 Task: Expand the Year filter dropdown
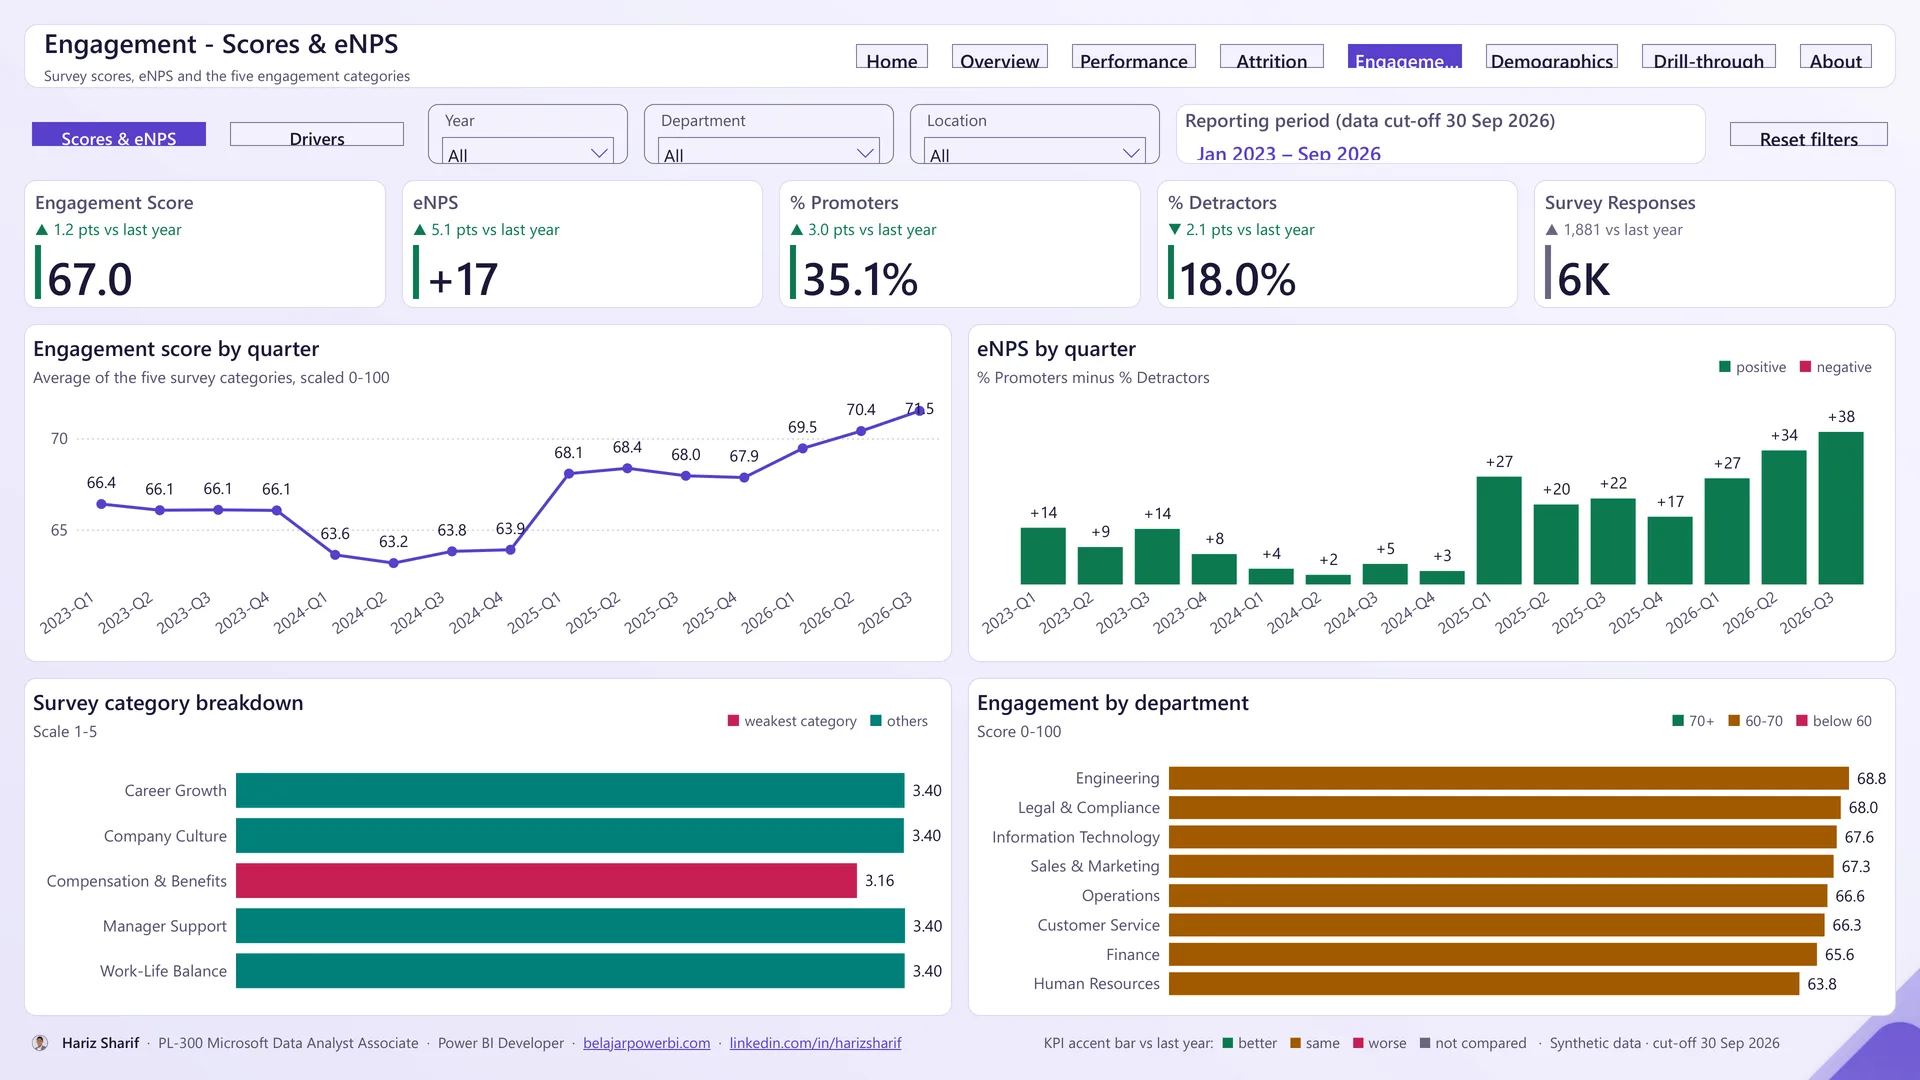[x=527, y=152]
